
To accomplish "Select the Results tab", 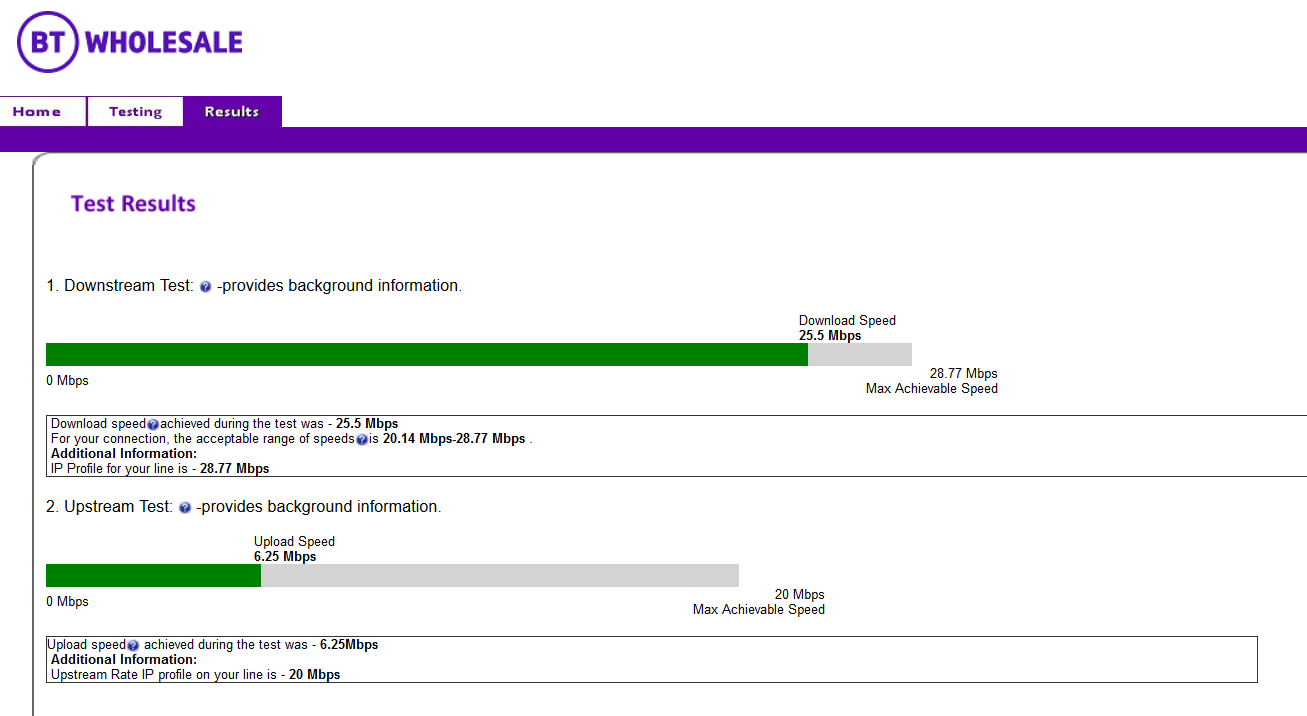I will click(232, 112).
